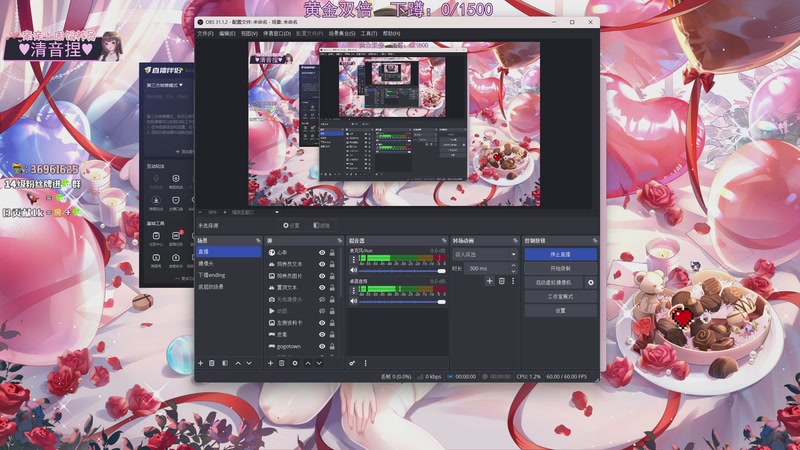The image size is (800, 450).
Task: Click the 开始录制 start recording button
Action: [x=560, y=268]
